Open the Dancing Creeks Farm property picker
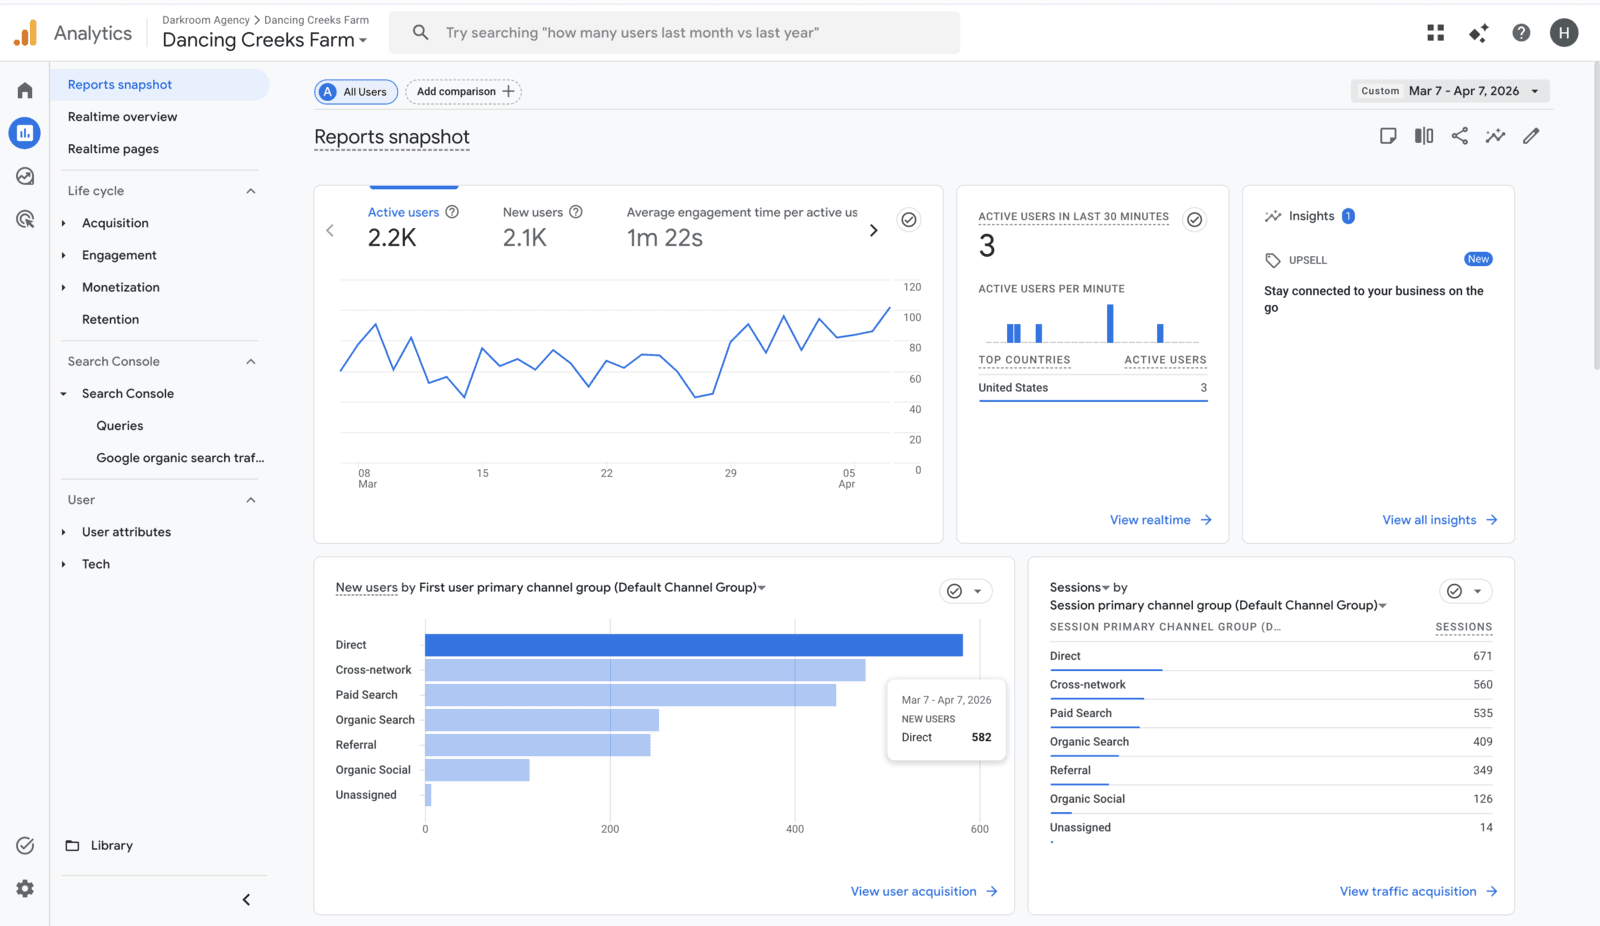 (x=265, y=40)
